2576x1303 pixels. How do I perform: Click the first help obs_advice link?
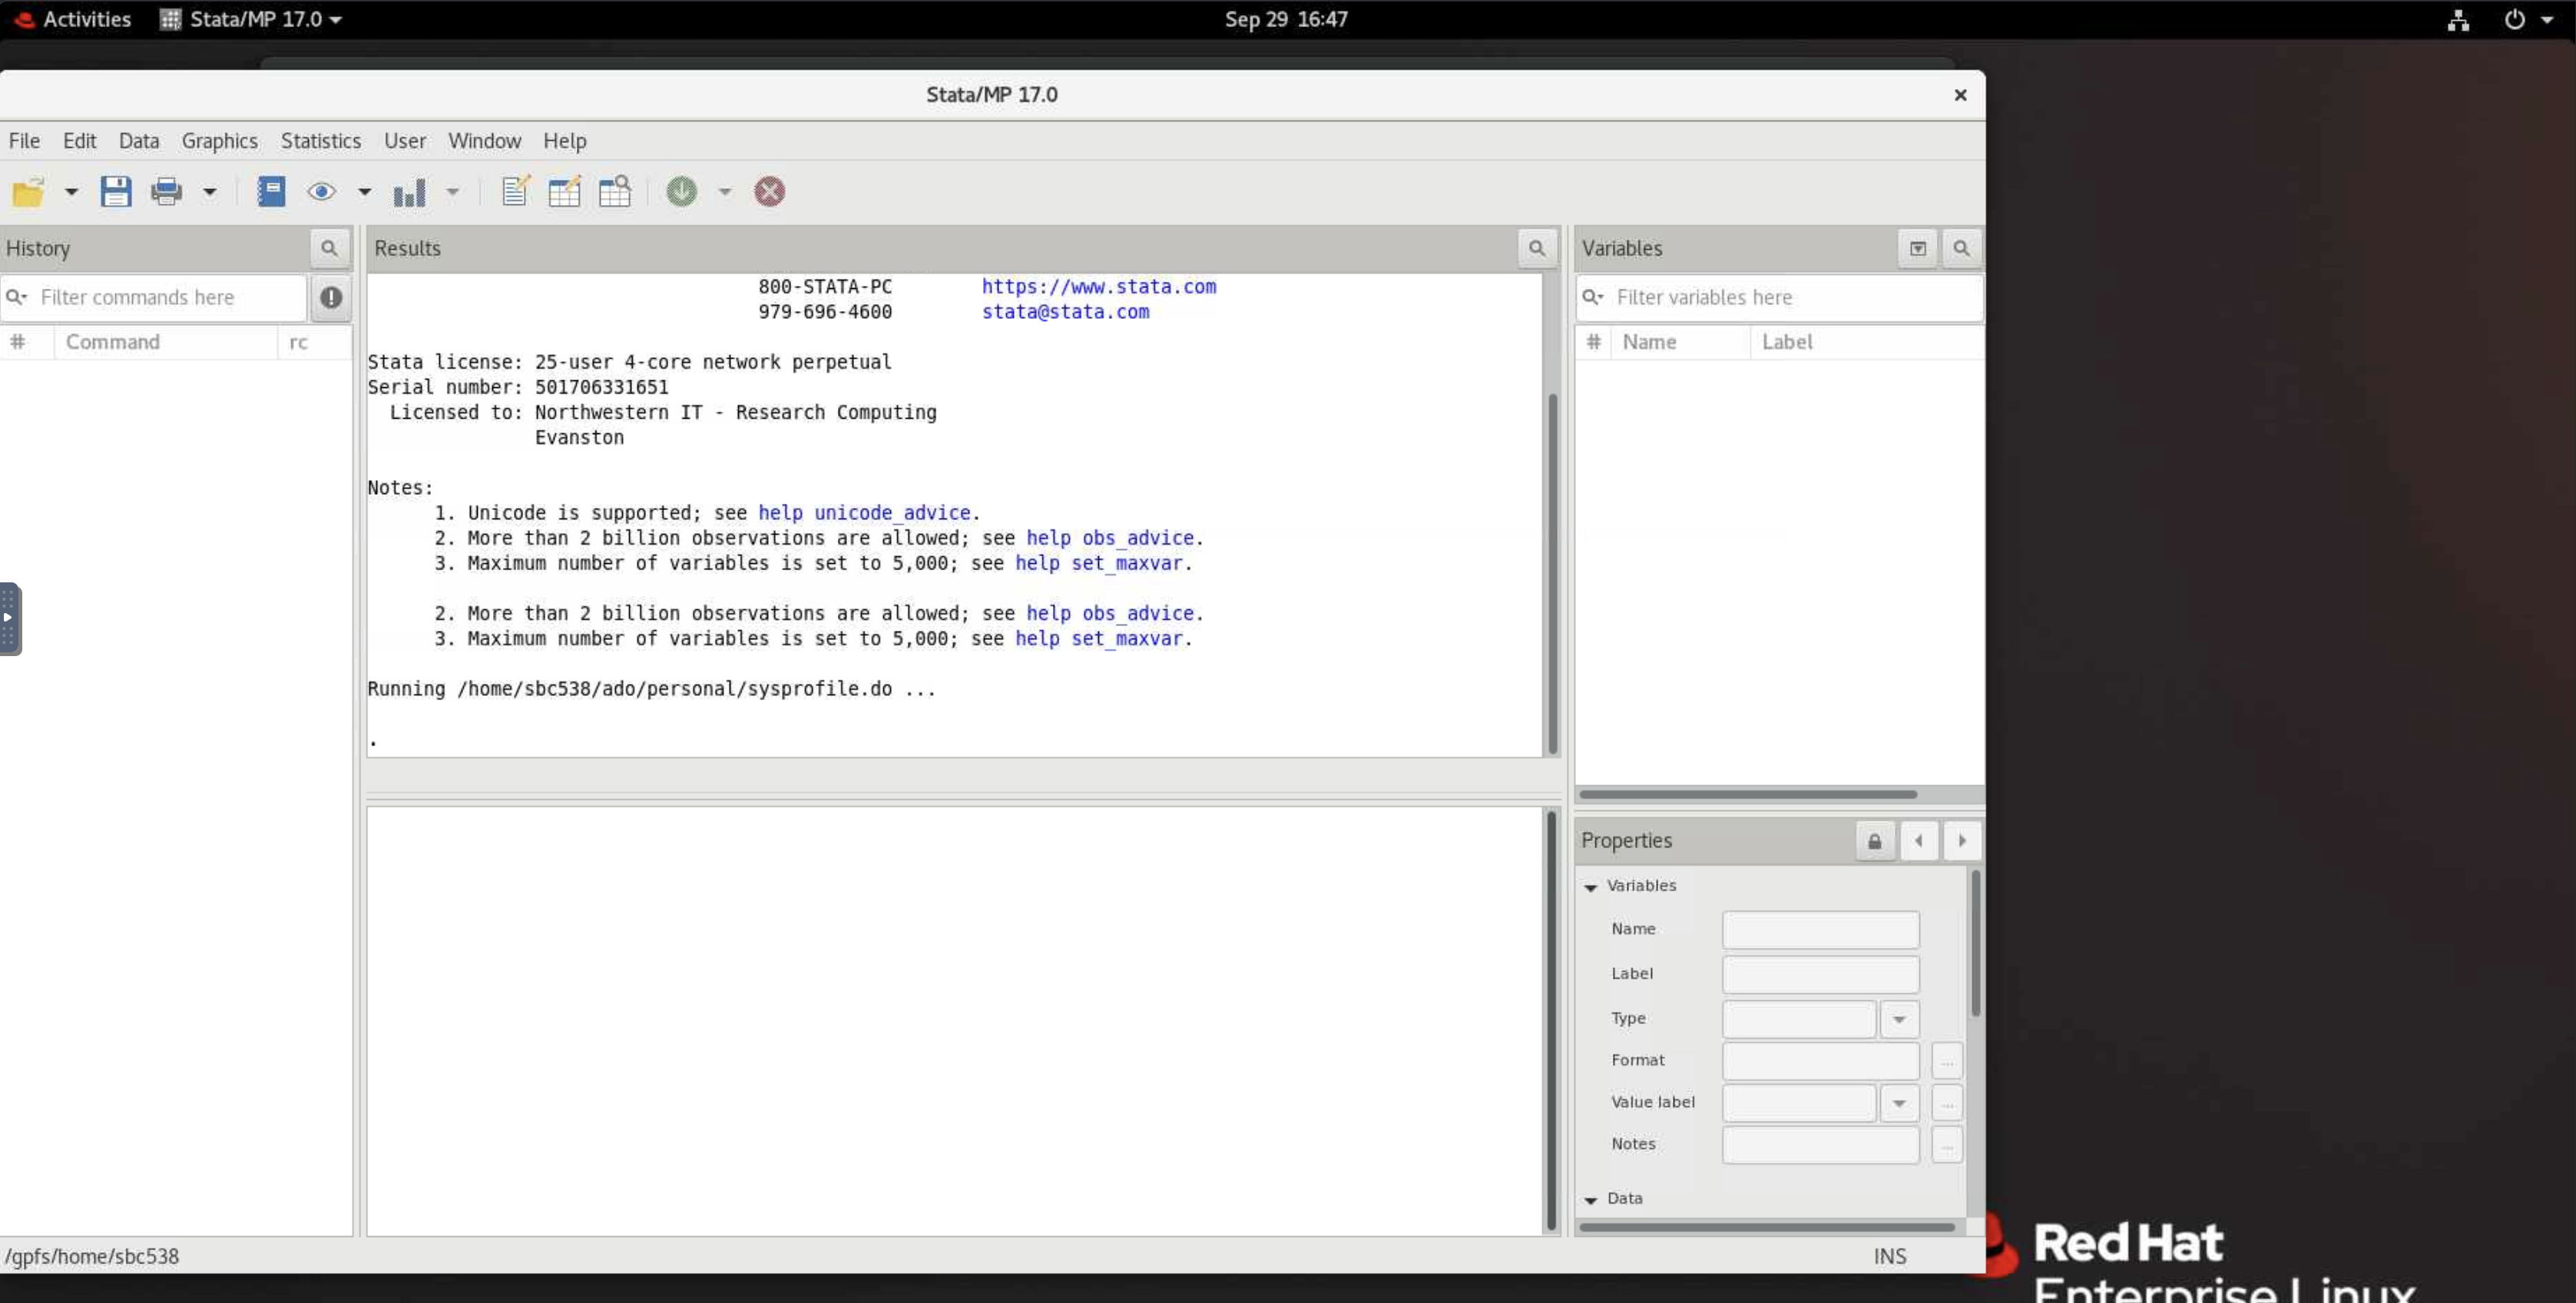(1110, 538)
